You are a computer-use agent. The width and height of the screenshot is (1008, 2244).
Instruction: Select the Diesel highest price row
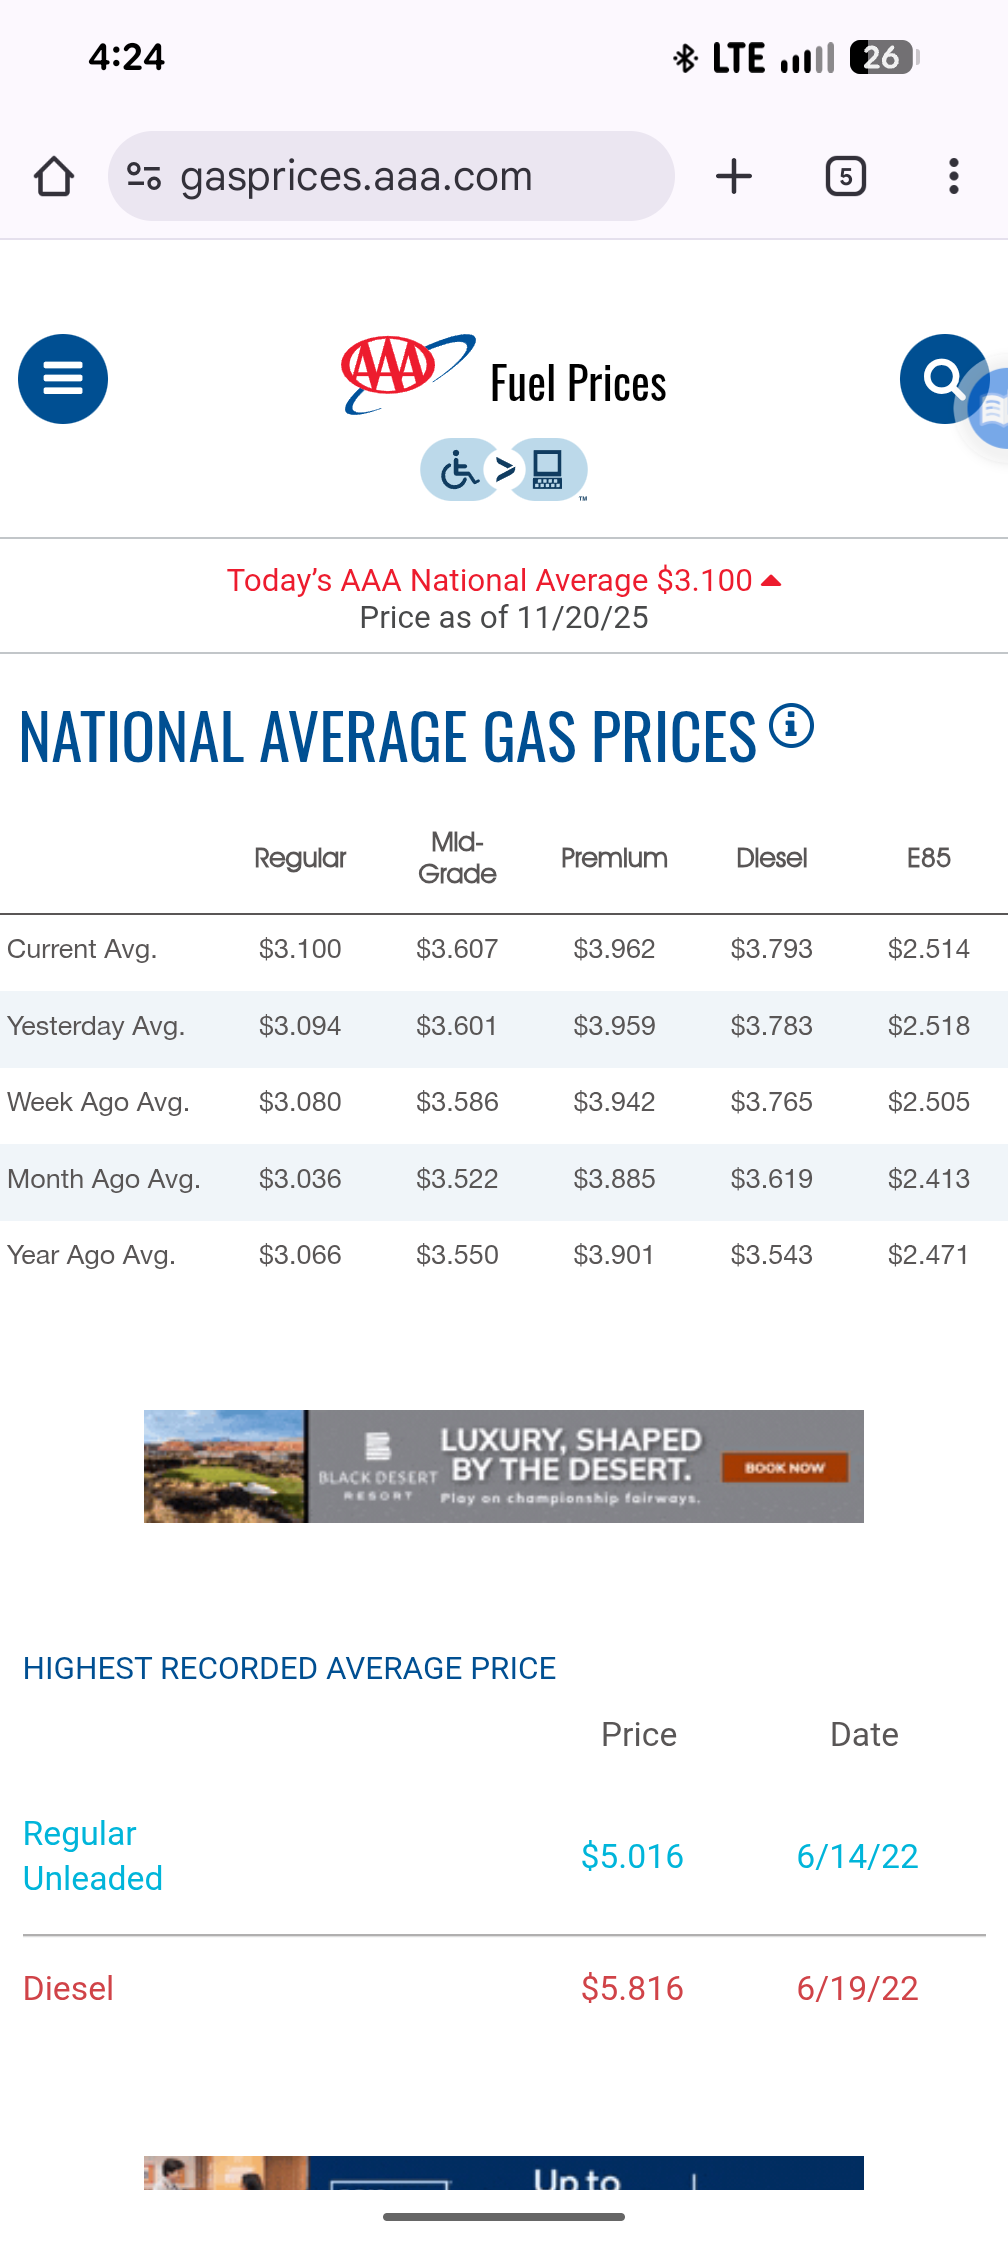pos(68,1988)
